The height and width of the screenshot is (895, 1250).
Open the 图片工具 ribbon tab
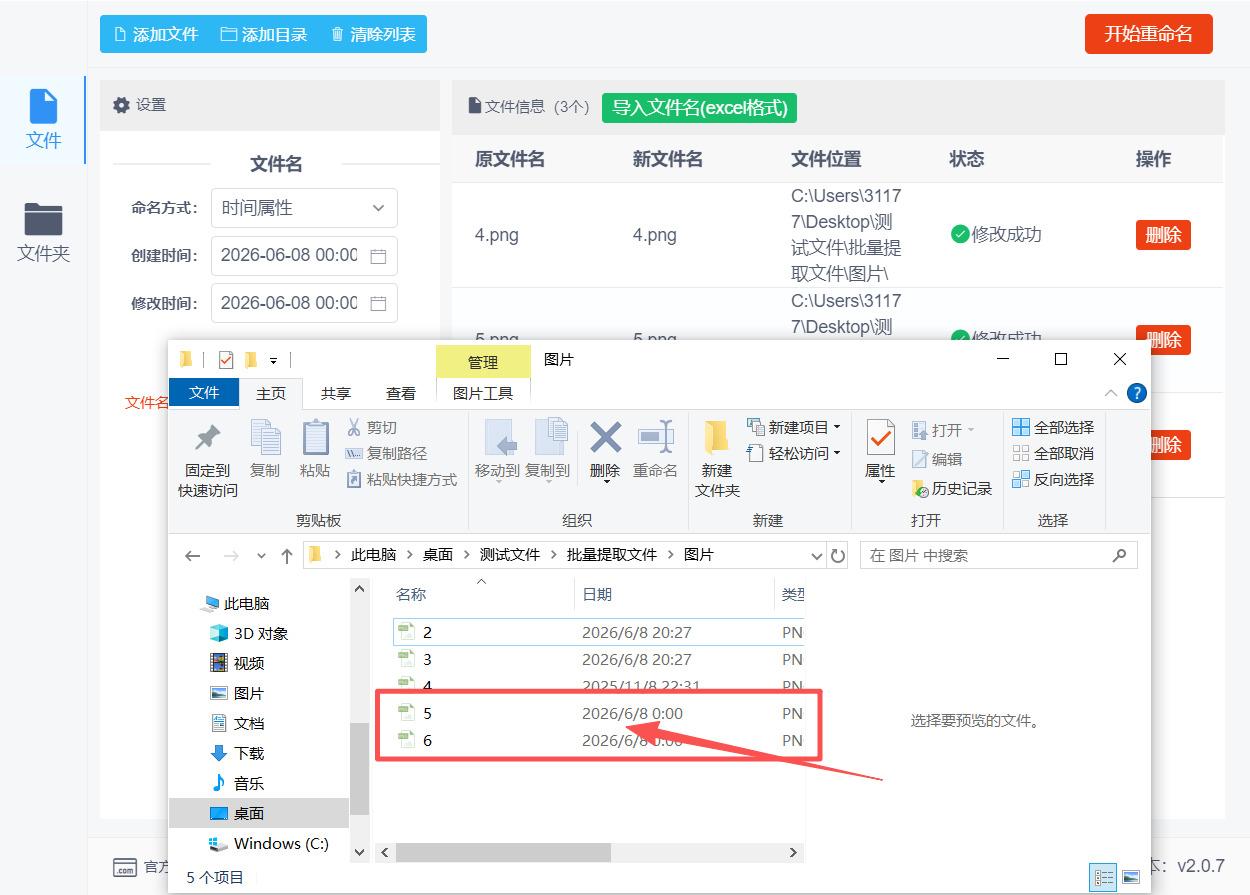483,394
